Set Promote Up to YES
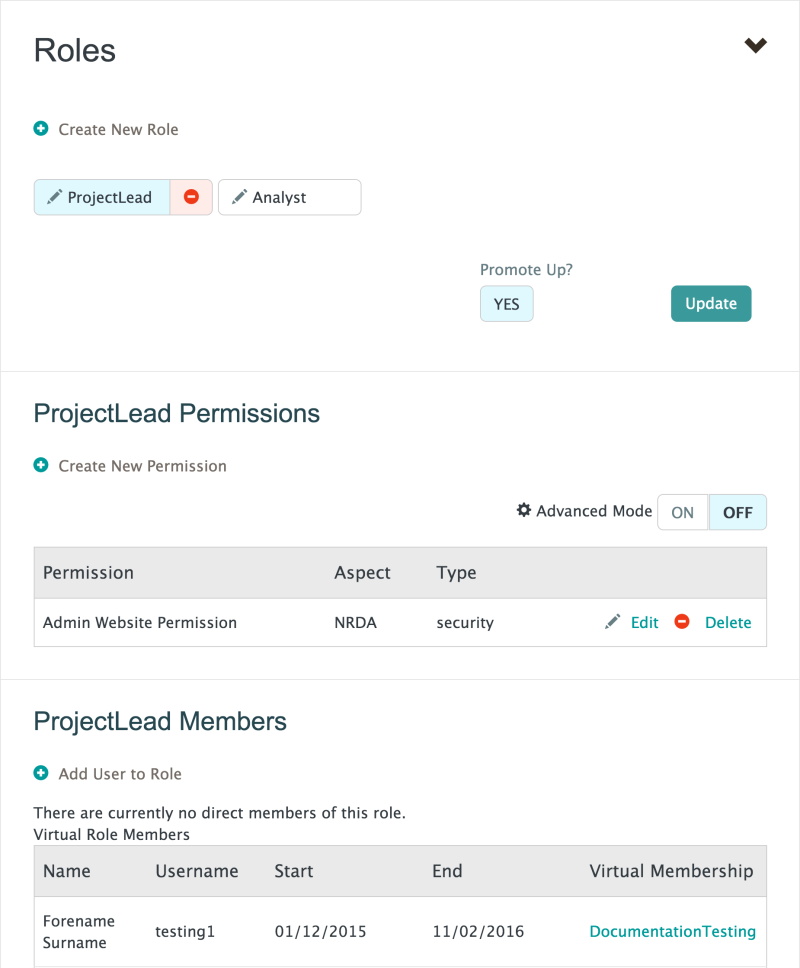The width and height of the screenshot is (800, 968). [x=506, y=303]
